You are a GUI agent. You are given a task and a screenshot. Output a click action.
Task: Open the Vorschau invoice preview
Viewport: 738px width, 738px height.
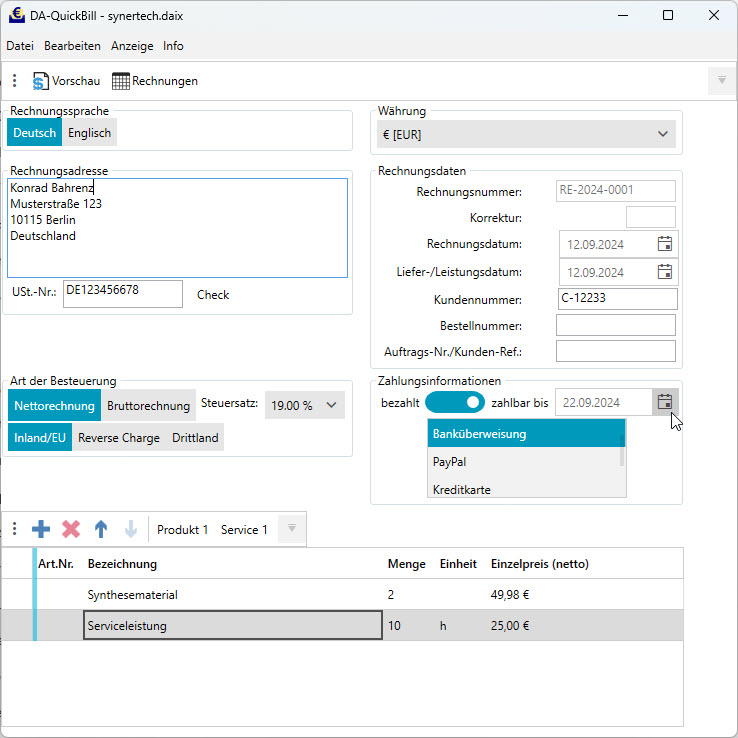coord(66,81)
